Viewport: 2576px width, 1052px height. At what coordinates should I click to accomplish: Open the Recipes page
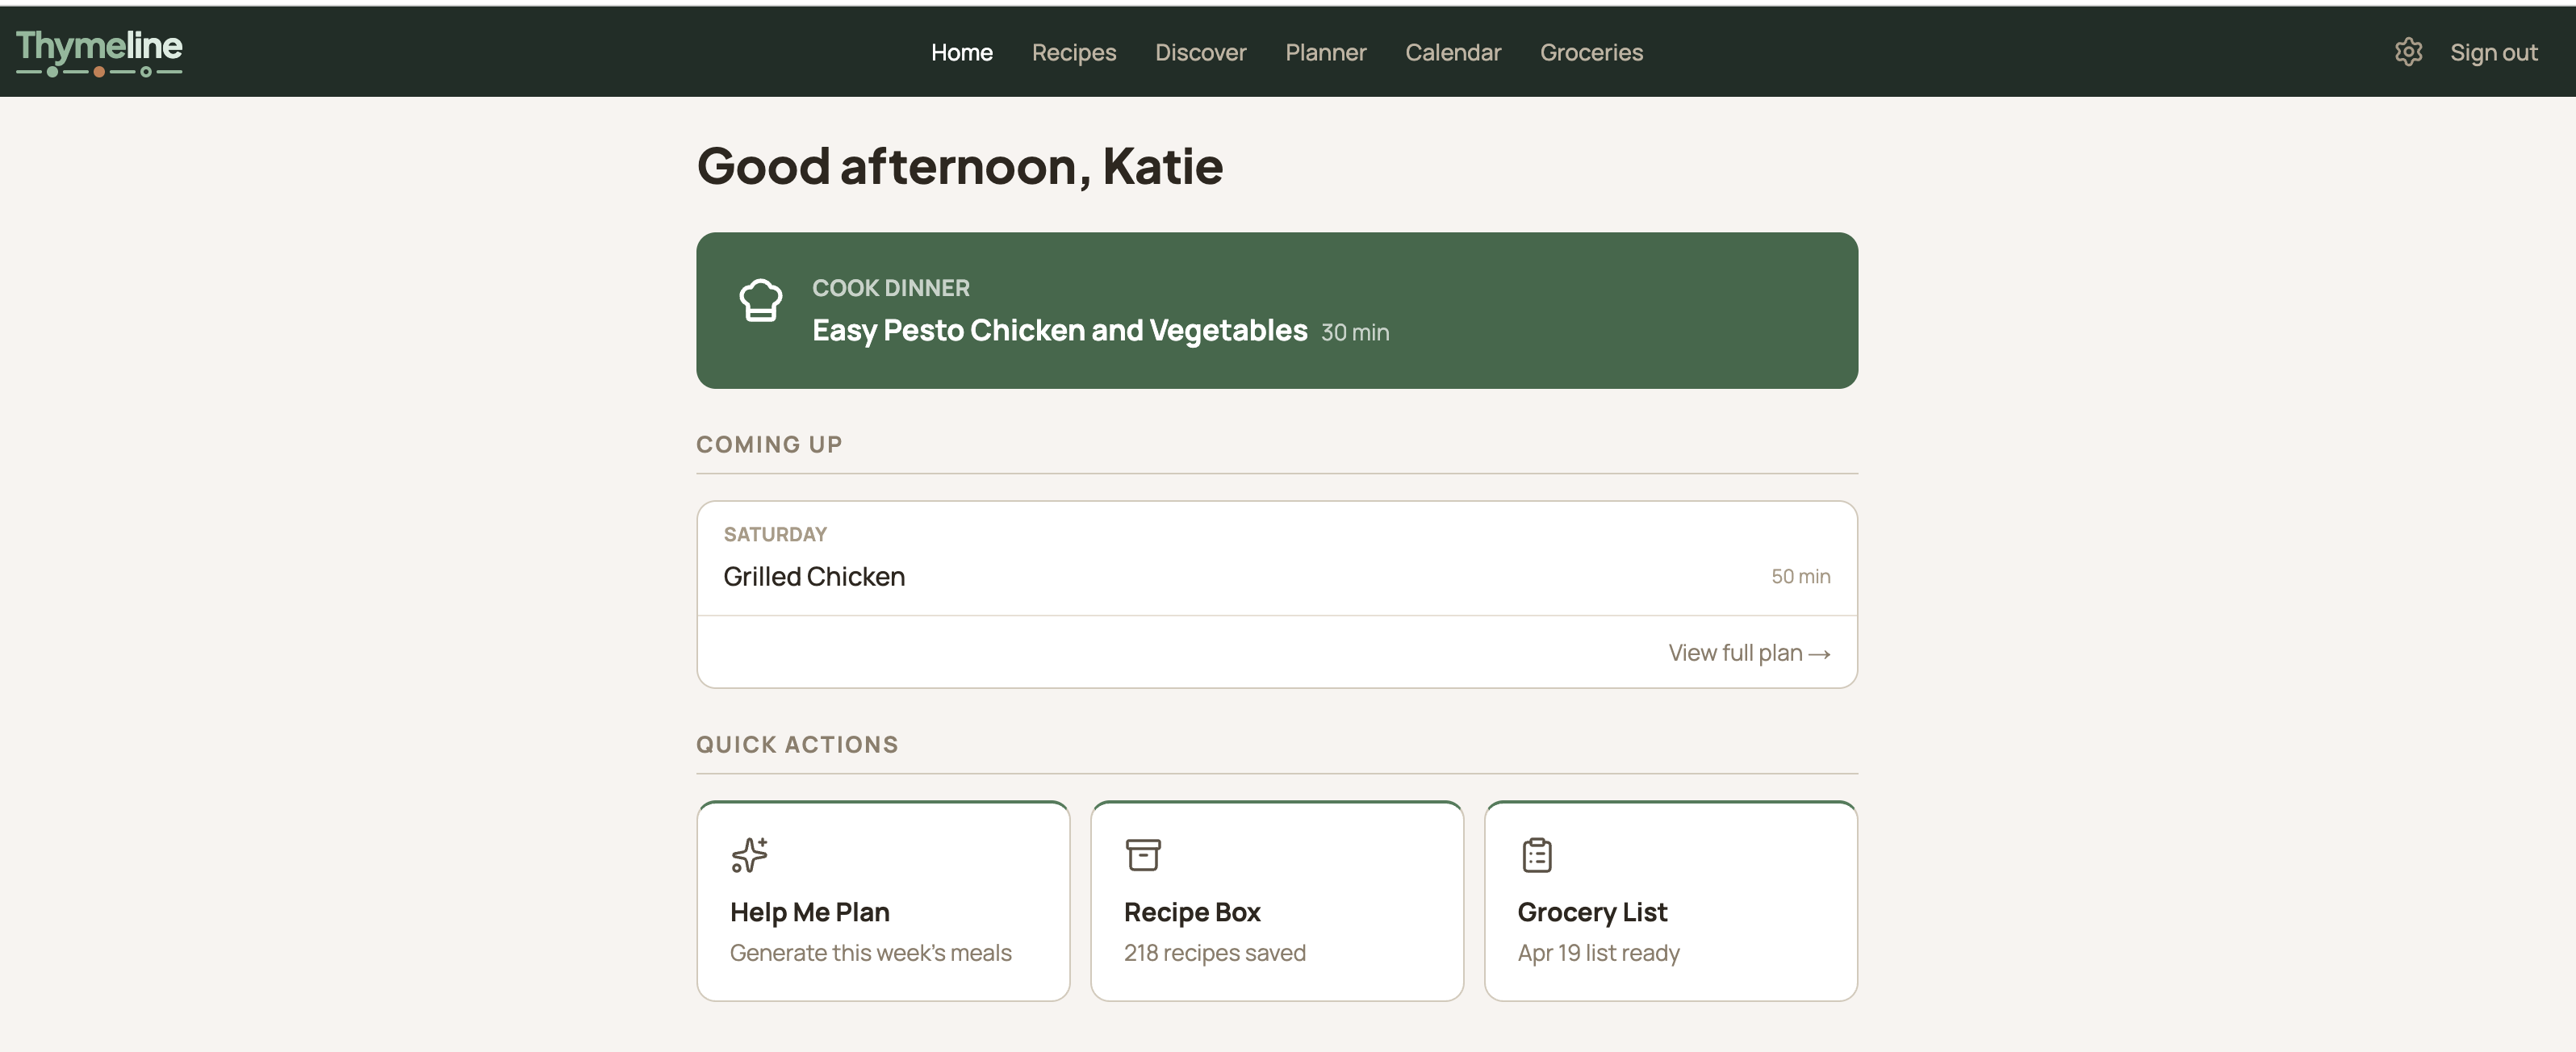(1074, 52)
